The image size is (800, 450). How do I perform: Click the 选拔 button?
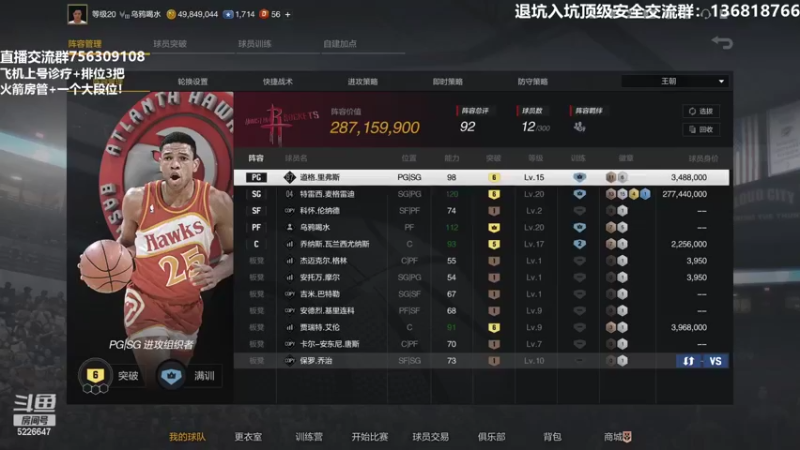click(x=701, y=111)
